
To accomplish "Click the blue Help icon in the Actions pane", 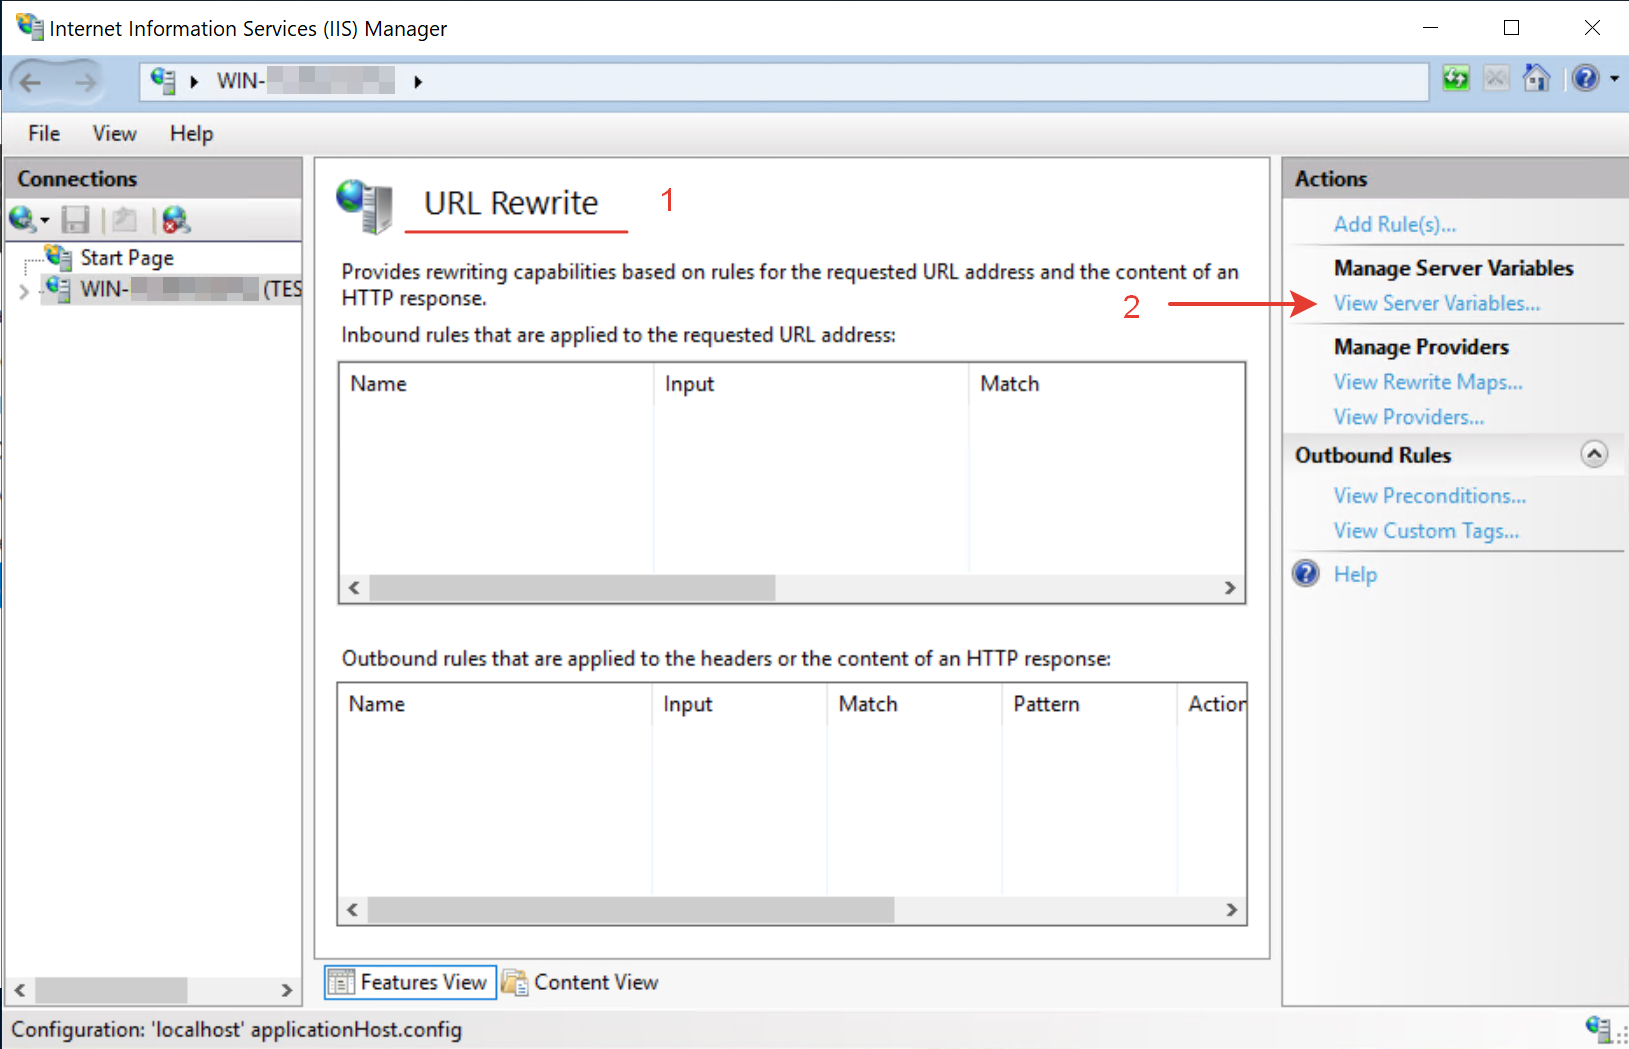I will 1306,573.
